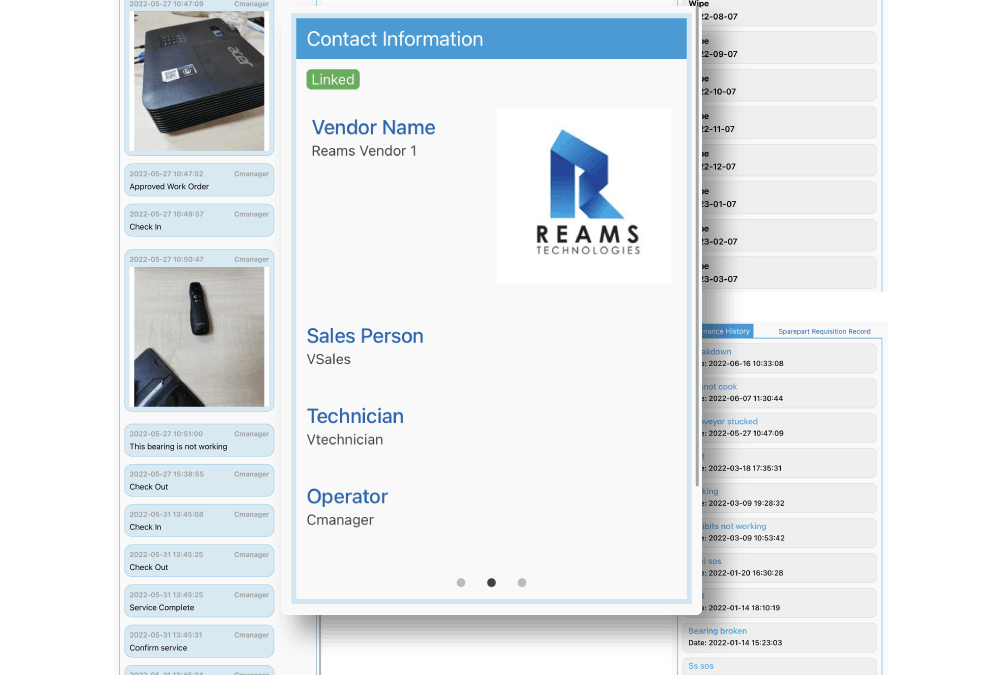Select Check Out entry at 15:38:55

(x=199, y=480)
